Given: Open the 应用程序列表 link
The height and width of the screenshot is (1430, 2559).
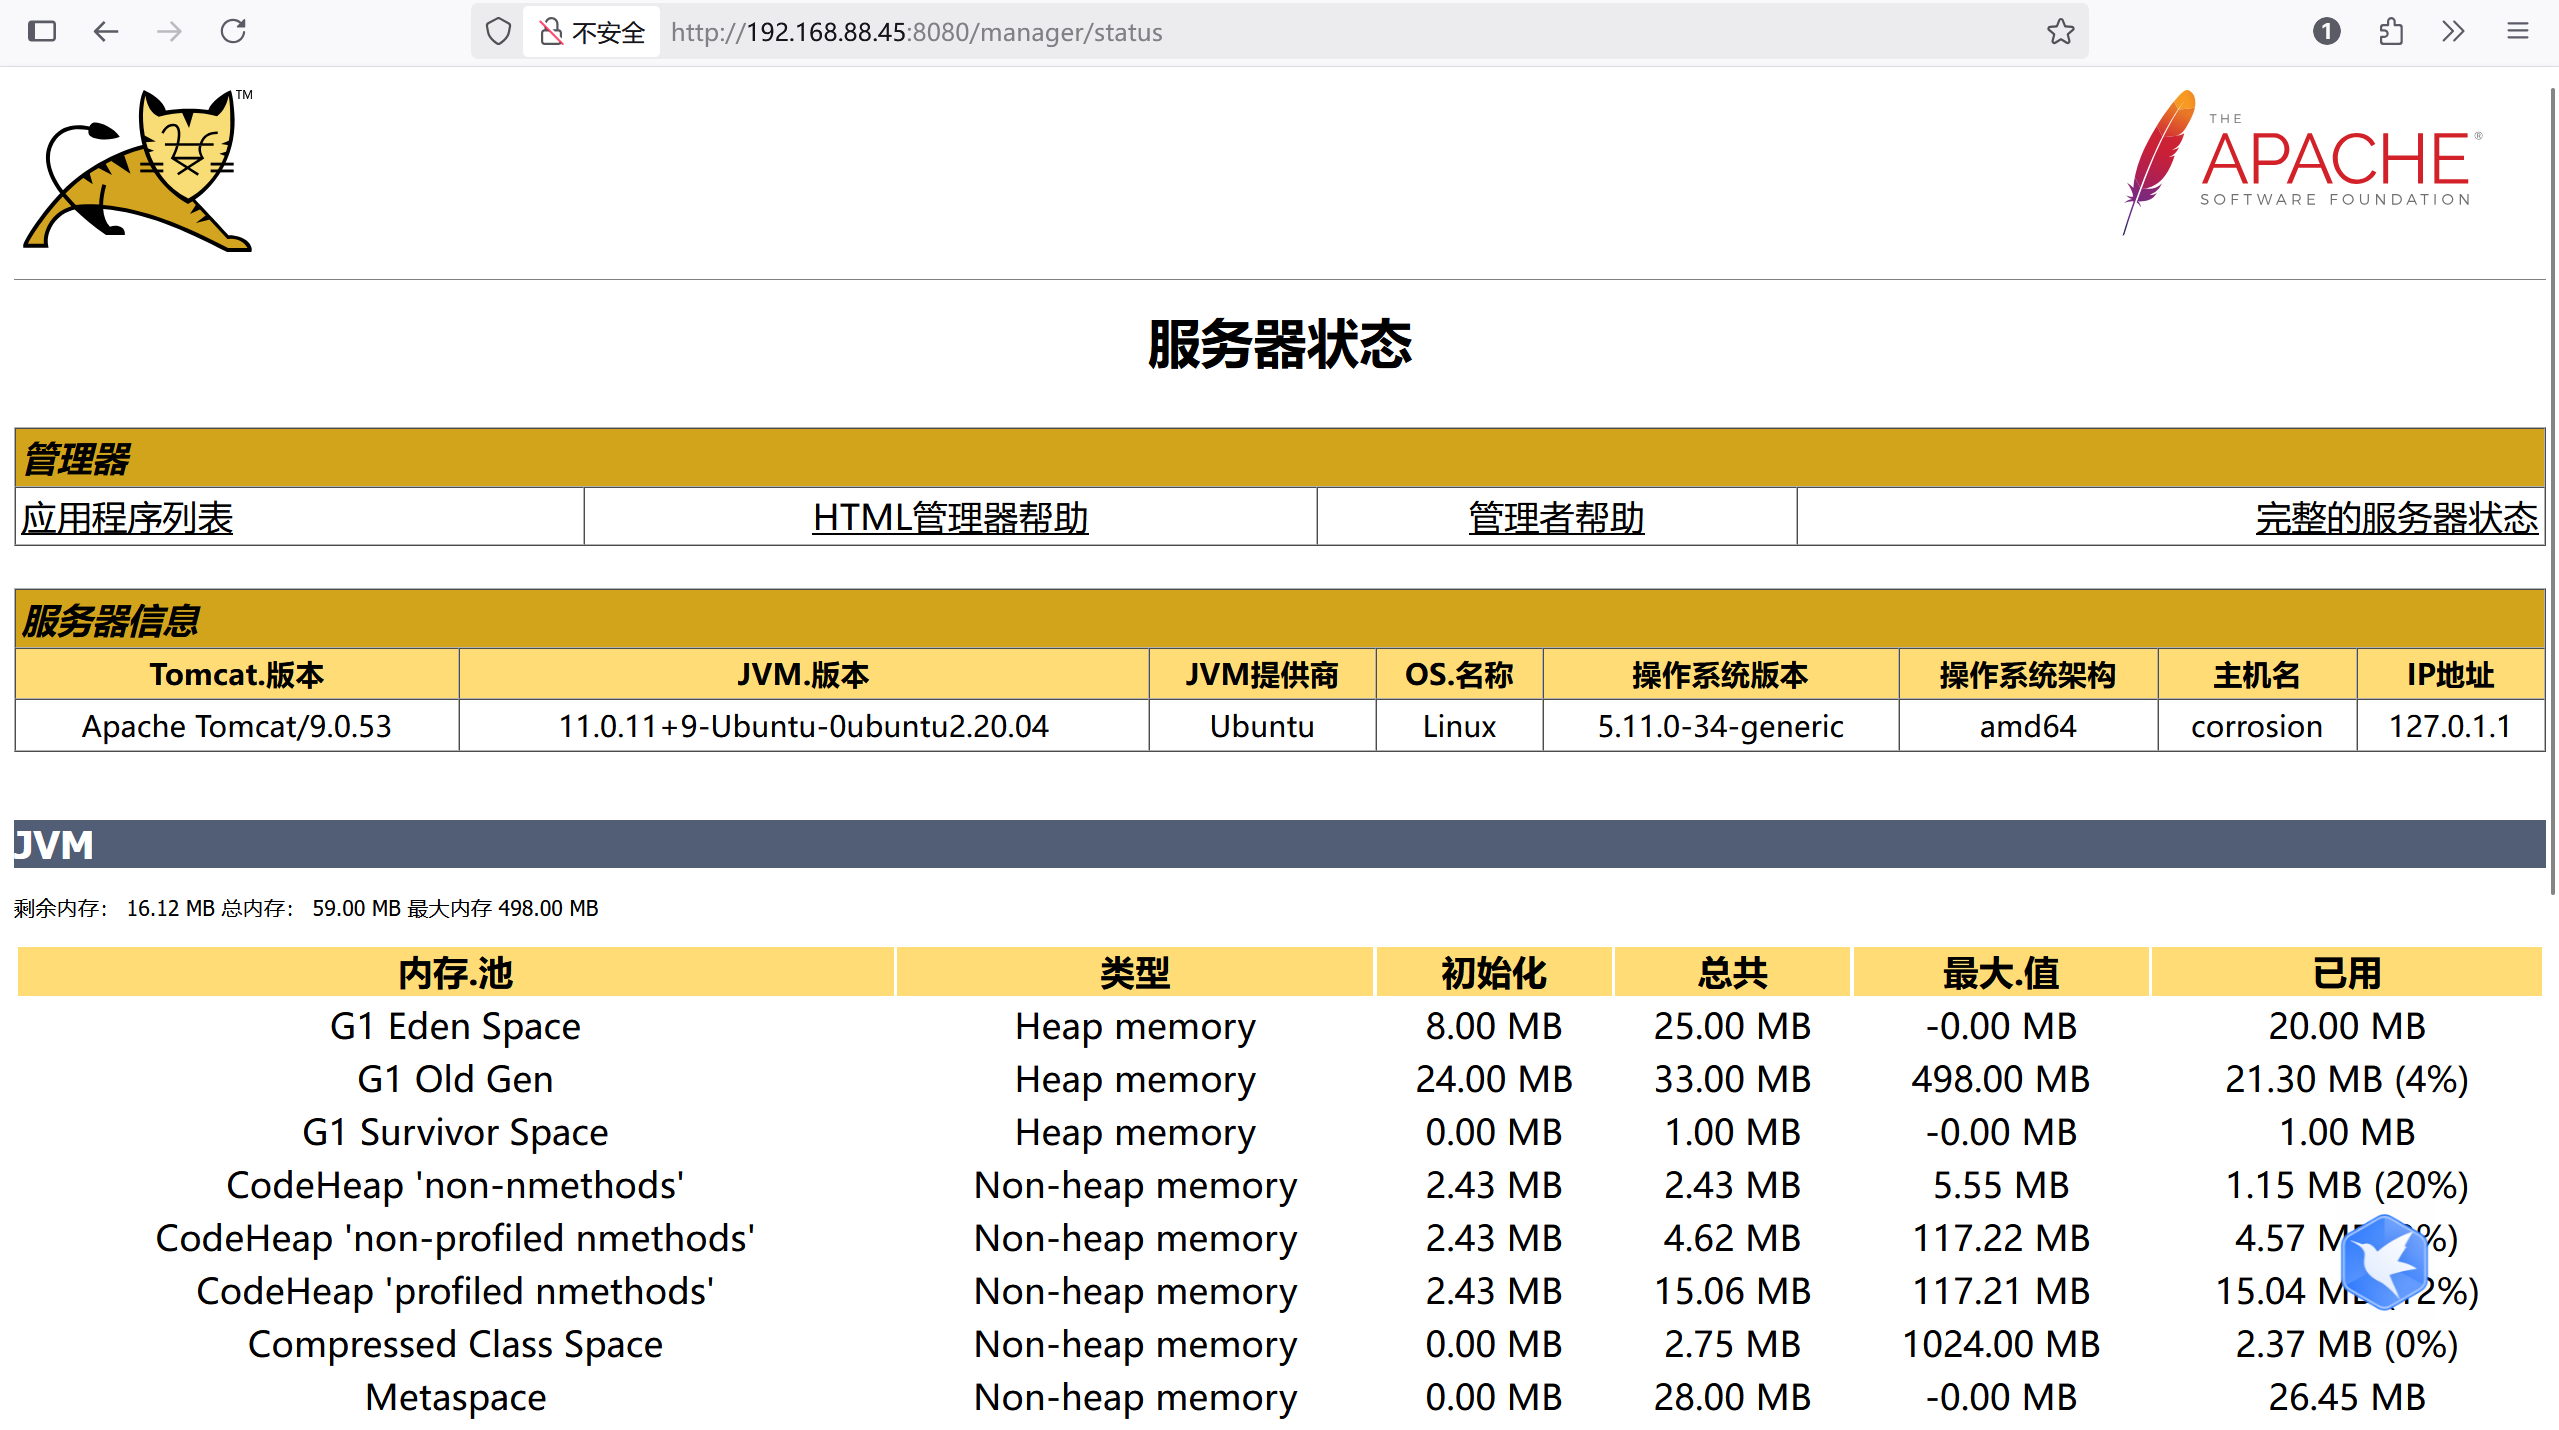Looking at the screenshot, I should tap(127, 517).
